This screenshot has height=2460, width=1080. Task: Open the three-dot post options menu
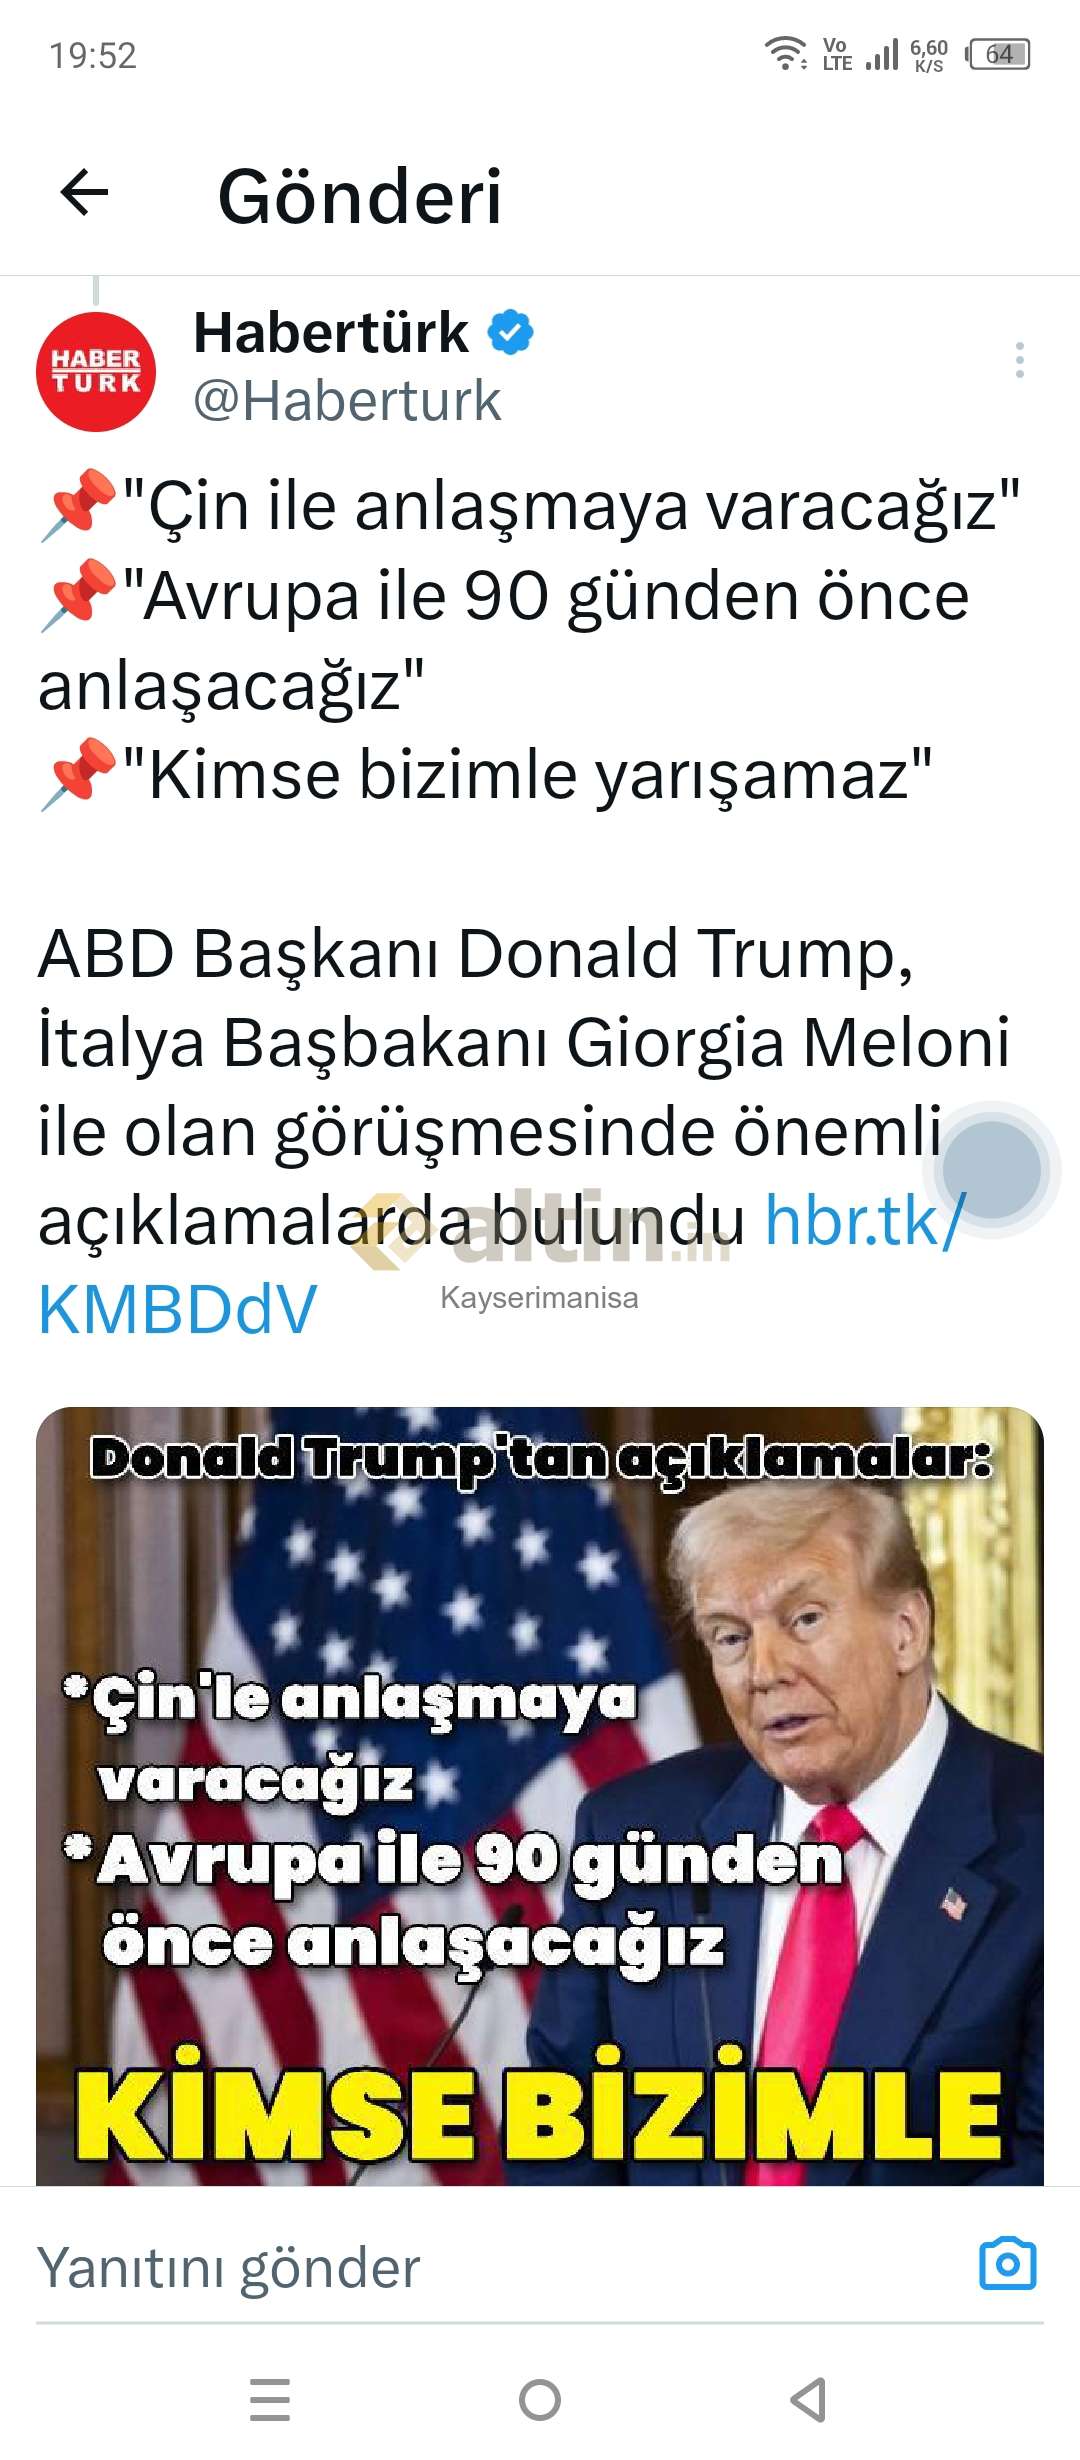(1019, 360)
